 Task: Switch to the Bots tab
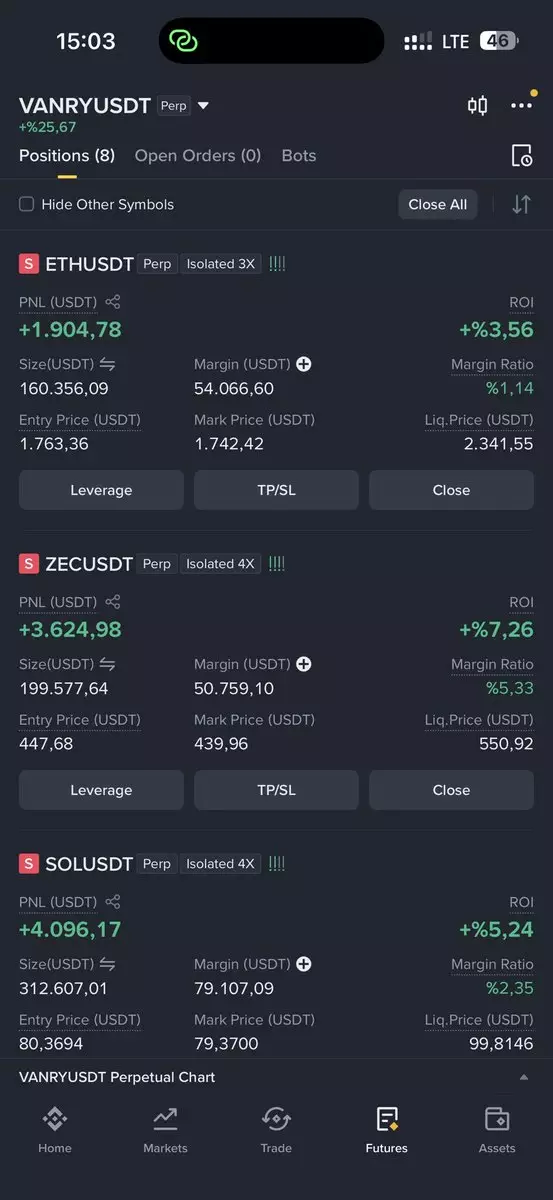click(x=299, y=156)
